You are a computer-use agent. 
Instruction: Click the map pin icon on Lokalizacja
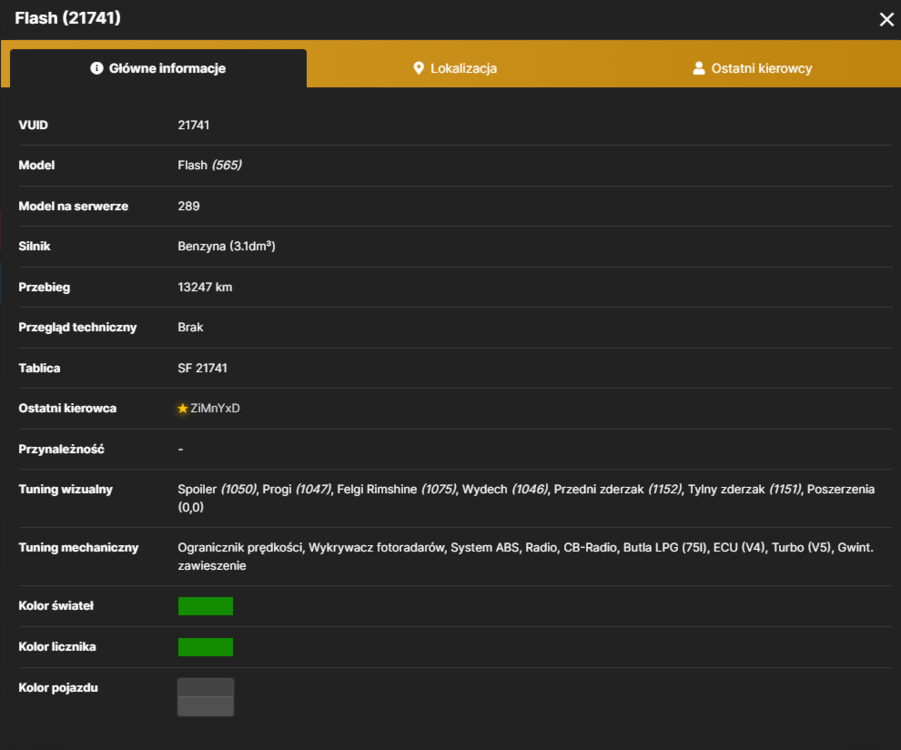(x=419, y=68)
